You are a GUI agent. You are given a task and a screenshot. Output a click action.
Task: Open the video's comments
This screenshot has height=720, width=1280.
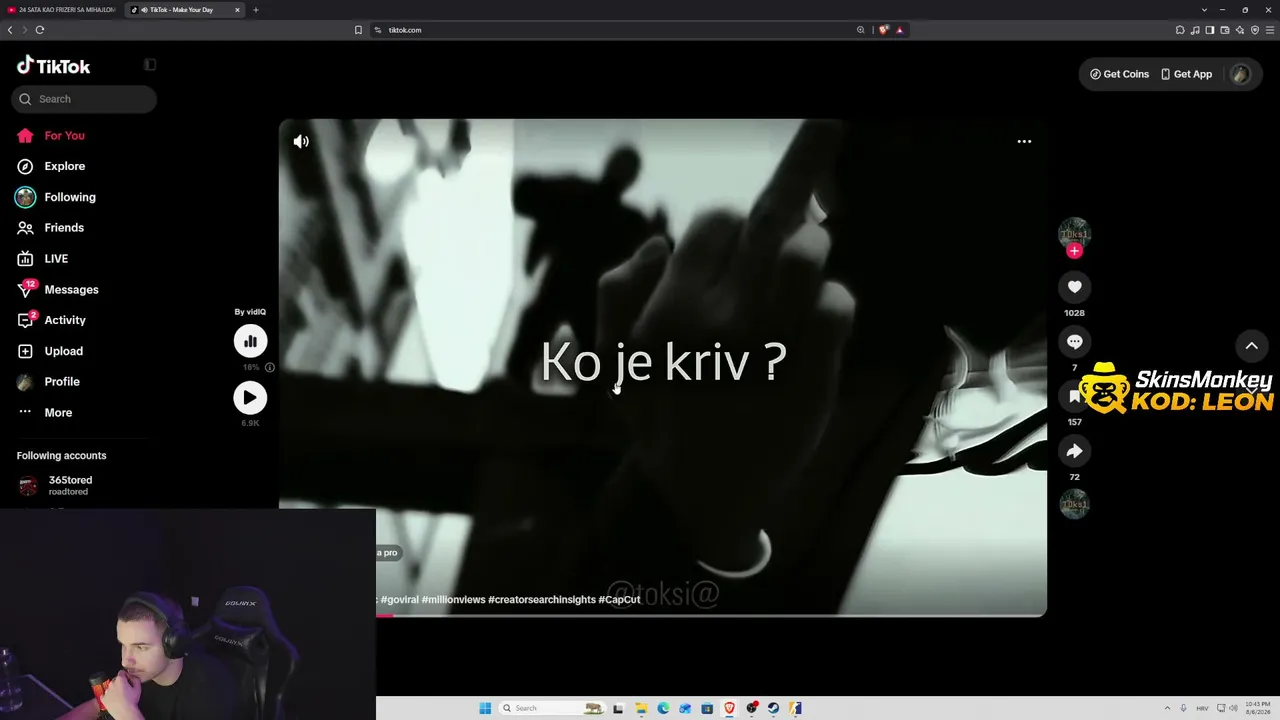(1075, 342)
